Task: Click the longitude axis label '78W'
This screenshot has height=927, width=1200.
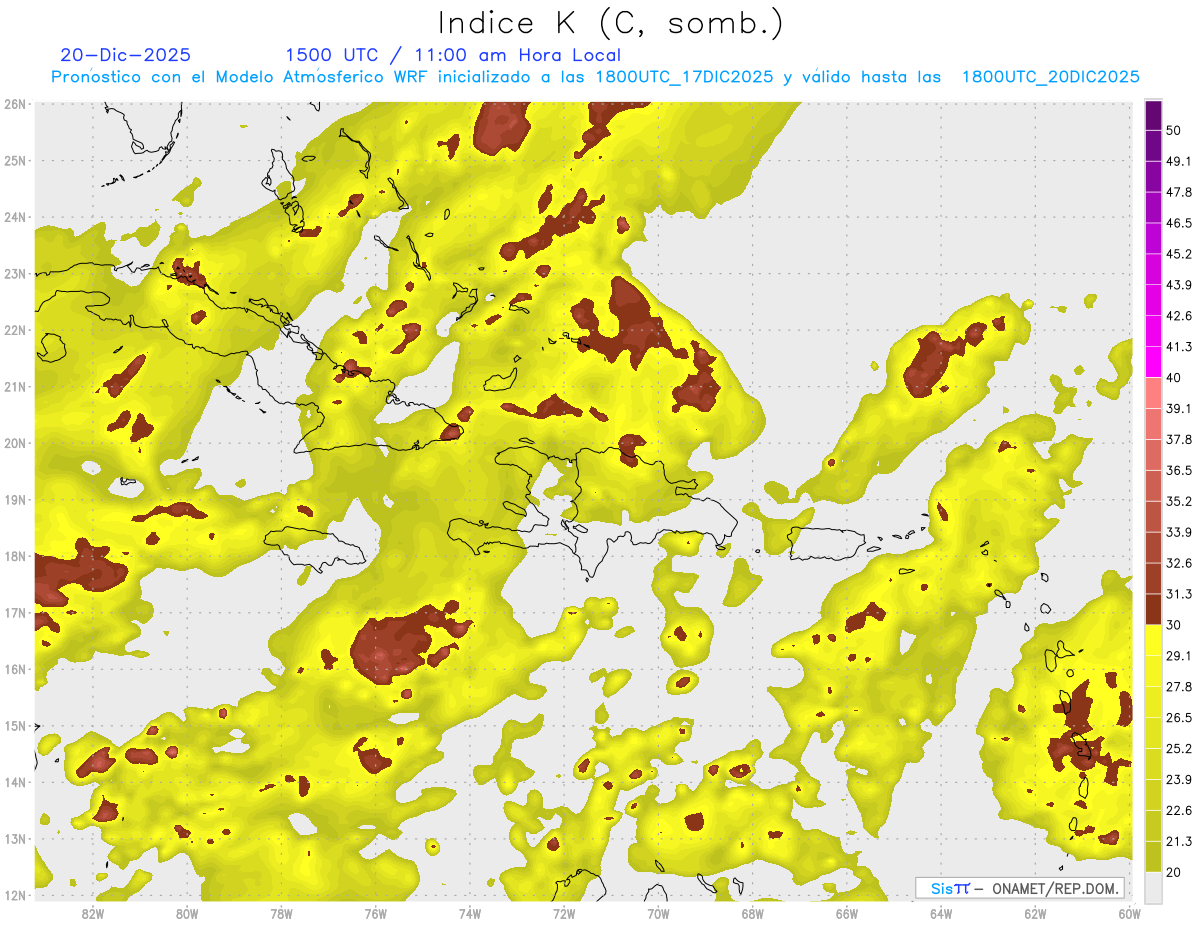Action: pyautogui.click(x=281, y=914)
